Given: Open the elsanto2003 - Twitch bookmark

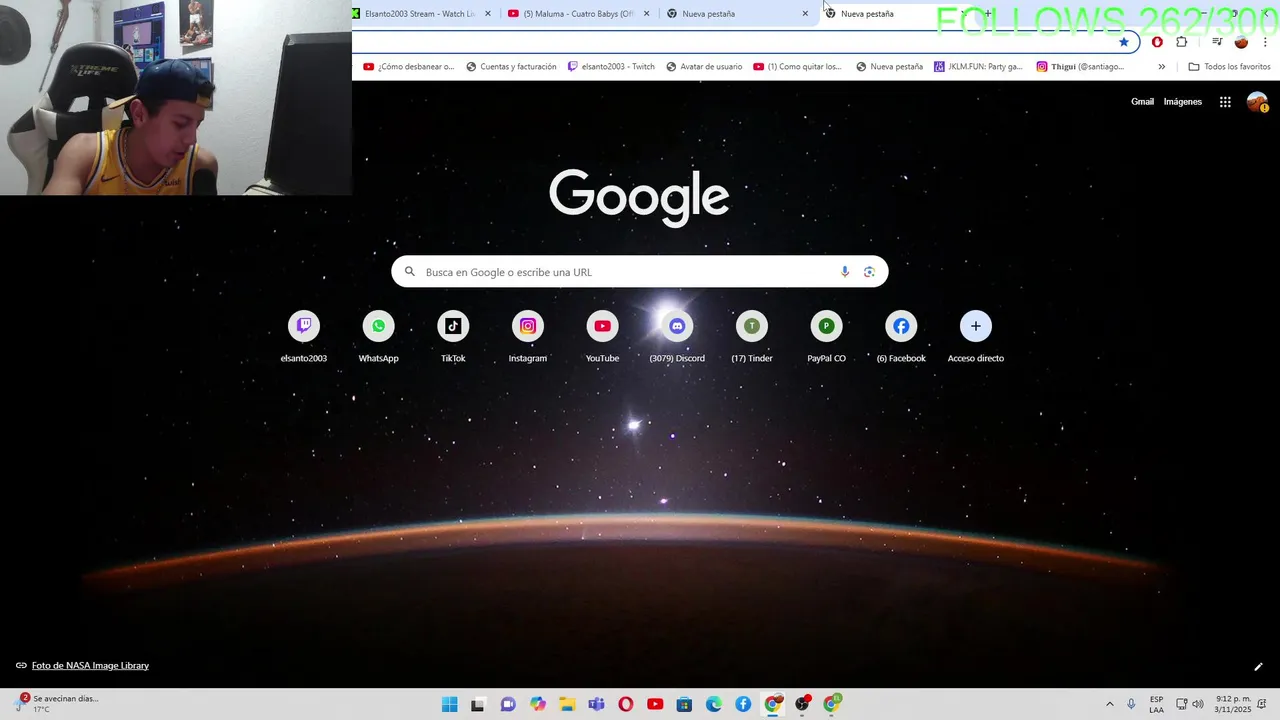Looking at the screenshot, I should [x=611, y=67].
